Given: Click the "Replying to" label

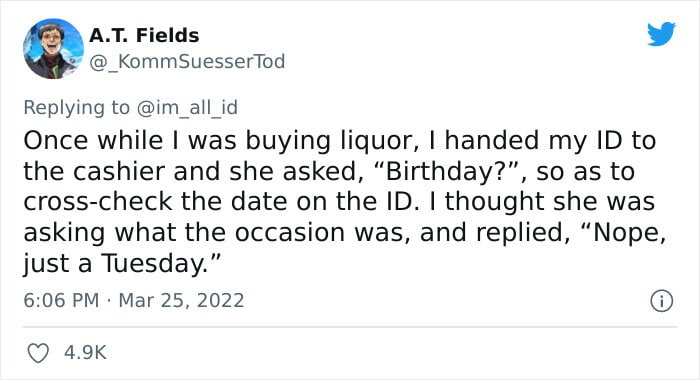Looking at the screenshot, I should point(76,108).
